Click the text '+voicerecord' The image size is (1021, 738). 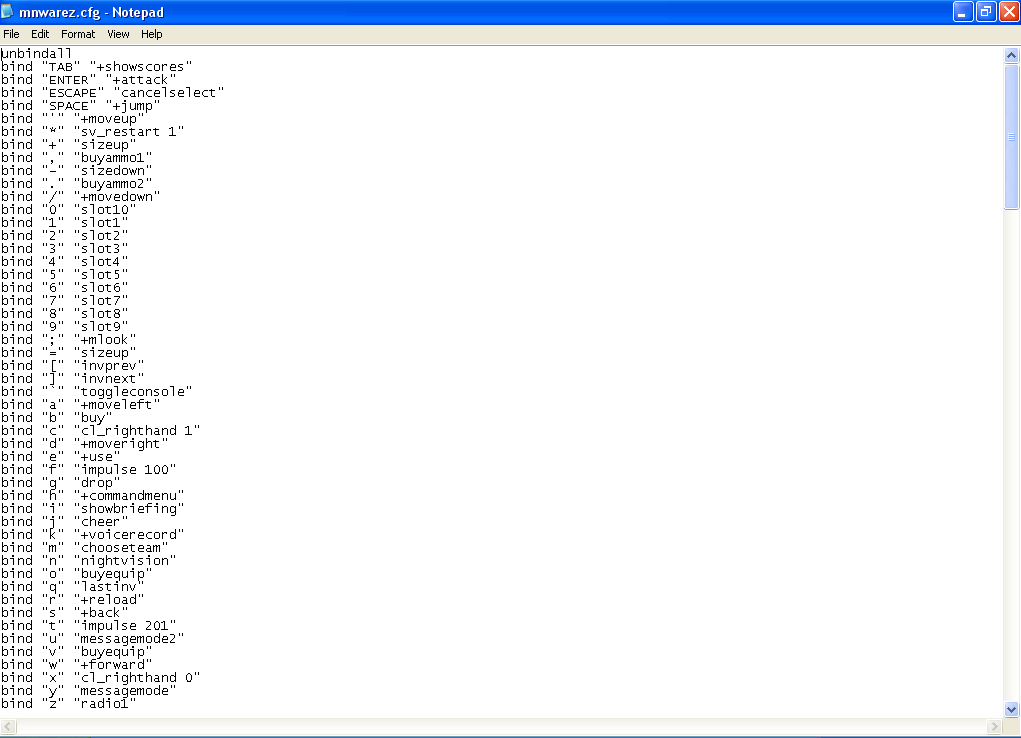[x=129, y=535]
